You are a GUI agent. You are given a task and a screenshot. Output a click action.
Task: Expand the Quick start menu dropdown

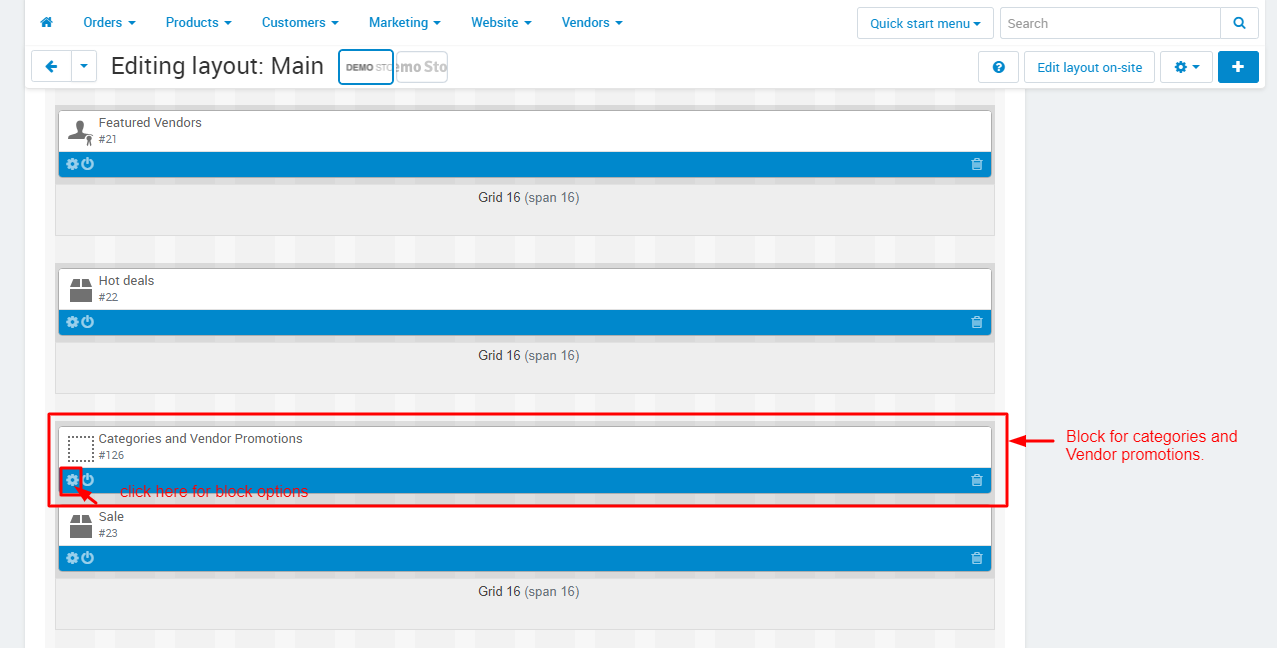tap(925, 23)
